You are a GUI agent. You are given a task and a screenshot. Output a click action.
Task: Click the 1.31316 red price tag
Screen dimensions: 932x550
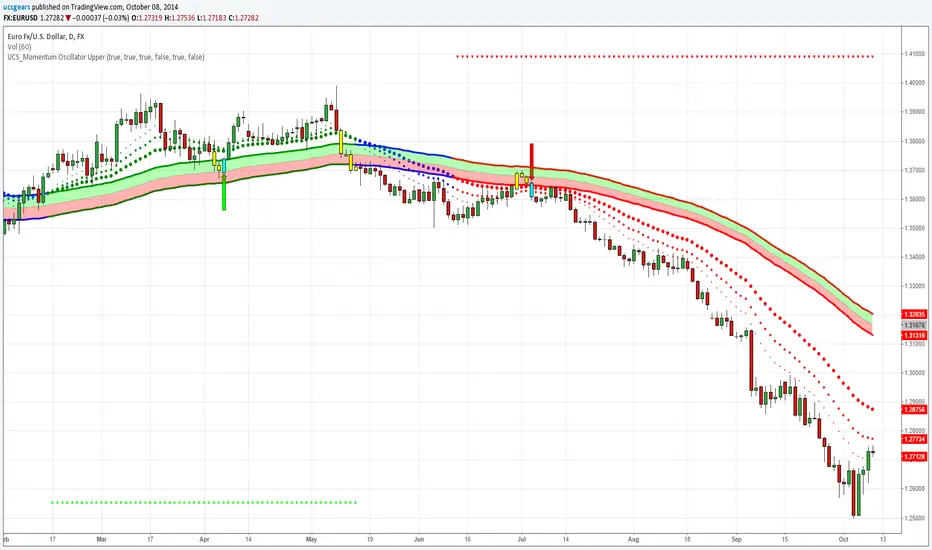[x=914, y=335]
